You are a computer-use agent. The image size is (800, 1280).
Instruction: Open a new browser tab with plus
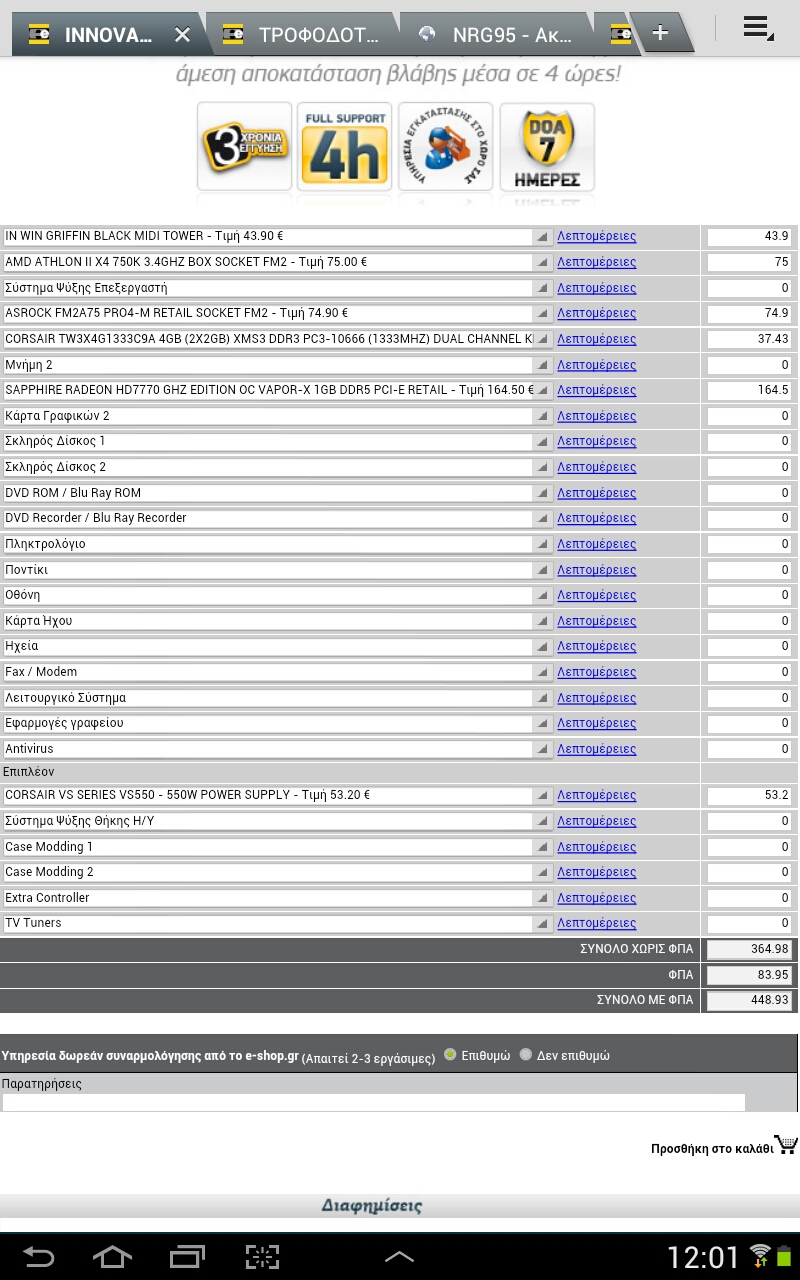660,34
